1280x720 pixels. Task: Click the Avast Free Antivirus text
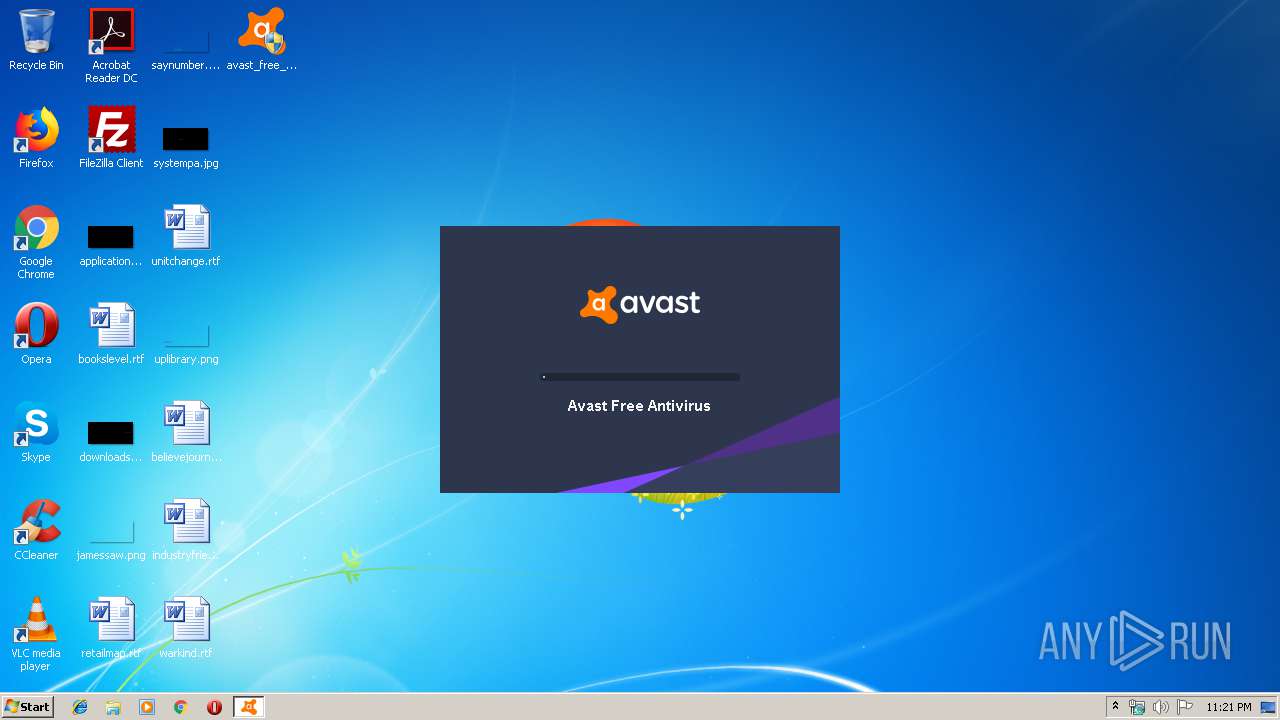pos(639,406)
